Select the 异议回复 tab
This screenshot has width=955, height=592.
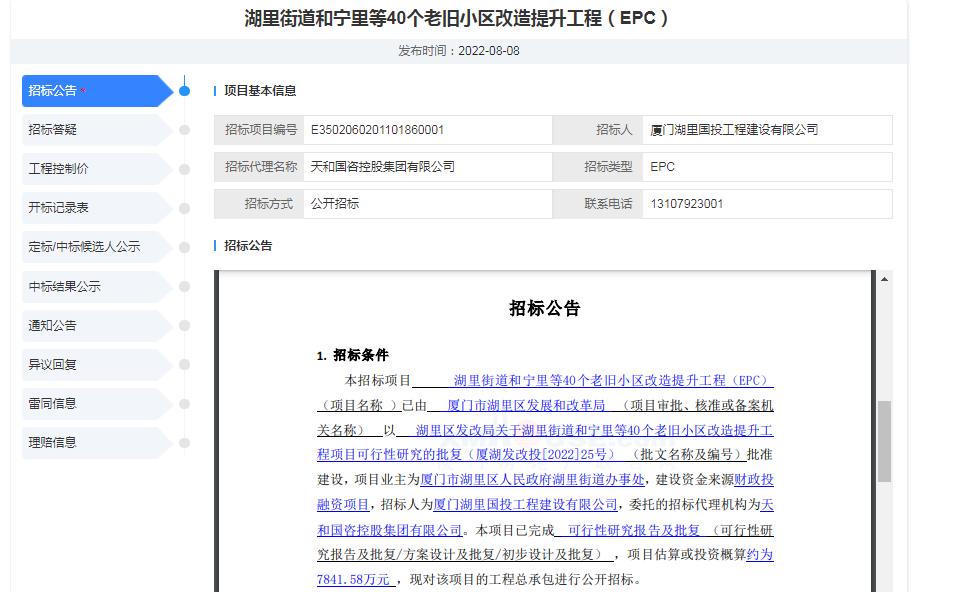pyautogui.click(x=90, y=365)
